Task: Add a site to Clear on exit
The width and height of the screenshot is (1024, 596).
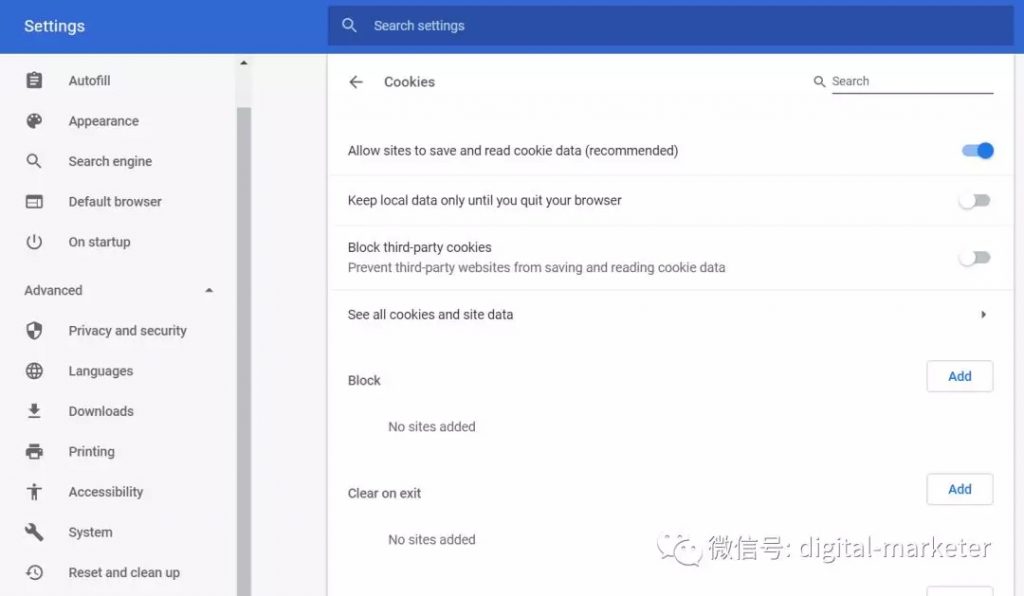Action: coord(959,490)
